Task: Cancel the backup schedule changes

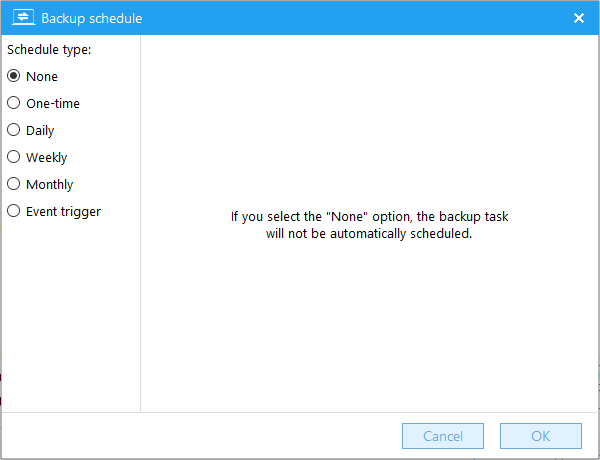Action: click(443, 436)
